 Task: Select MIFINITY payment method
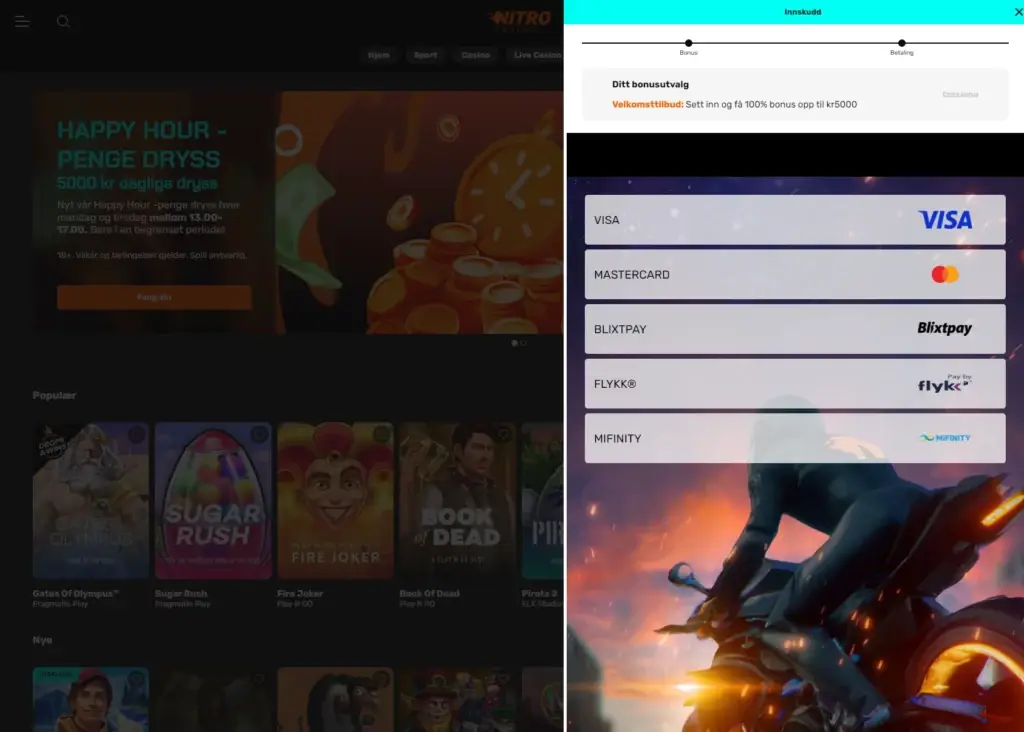tap(795, 438)
